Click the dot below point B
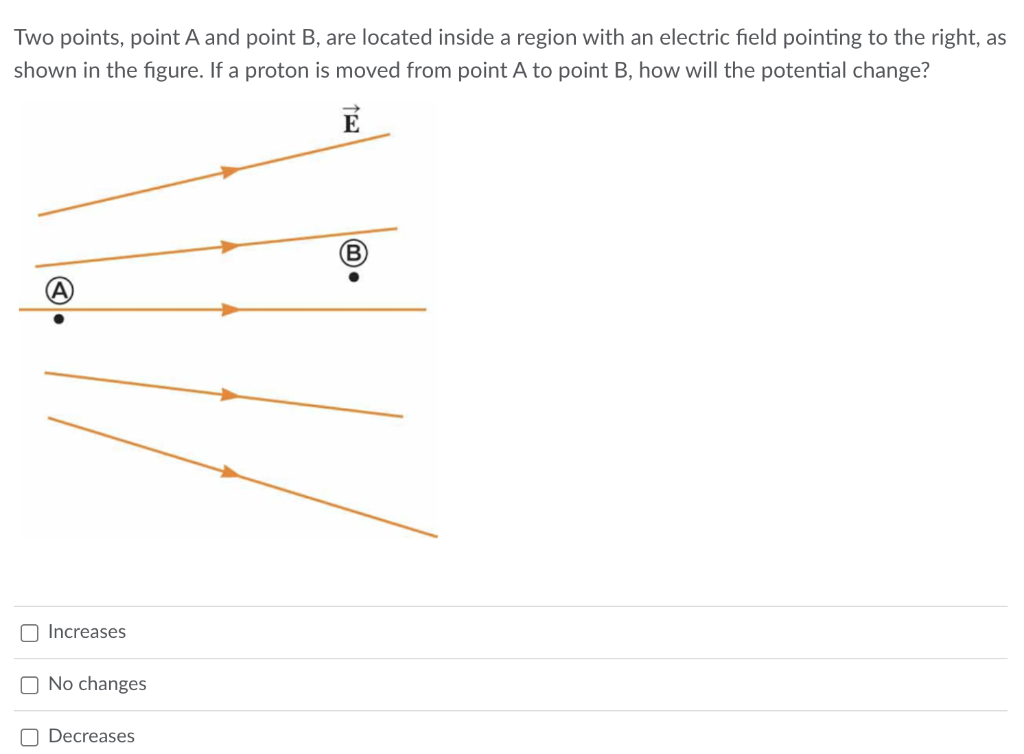The image size is (1024, 754). 353,276
